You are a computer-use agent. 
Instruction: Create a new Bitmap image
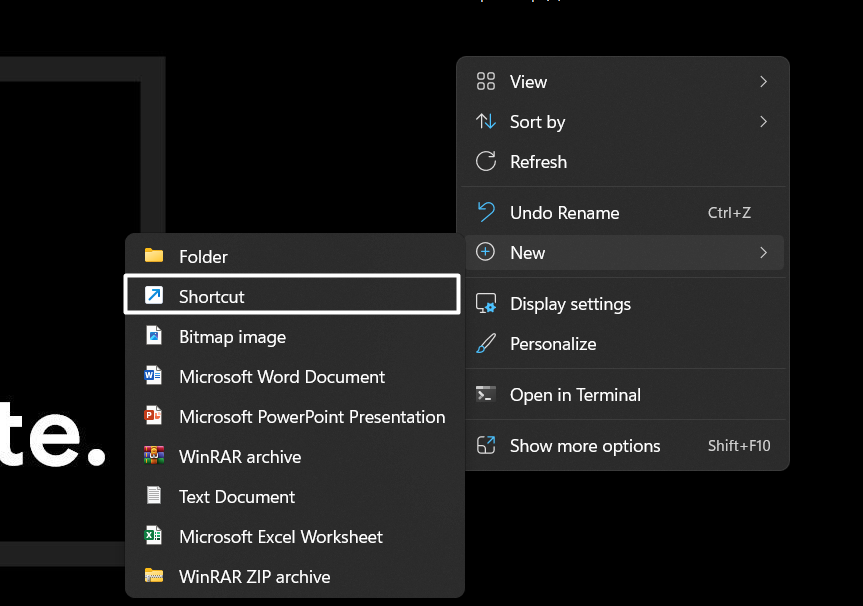click(x=232, y=337)
